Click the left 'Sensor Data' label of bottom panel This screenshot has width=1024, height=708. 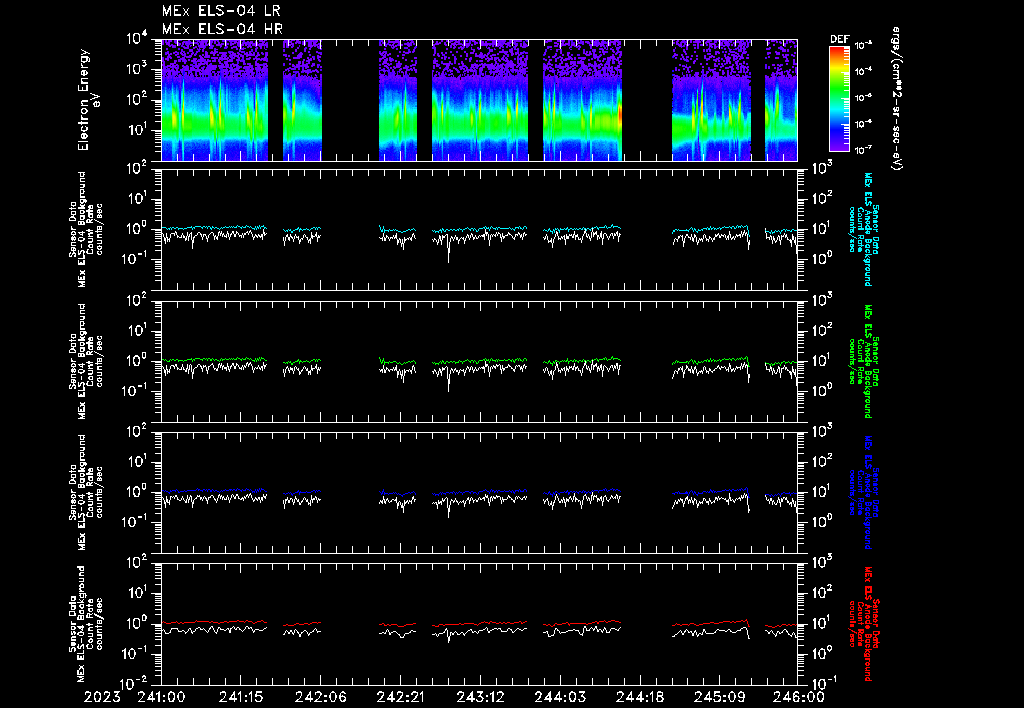click(72, 624)
